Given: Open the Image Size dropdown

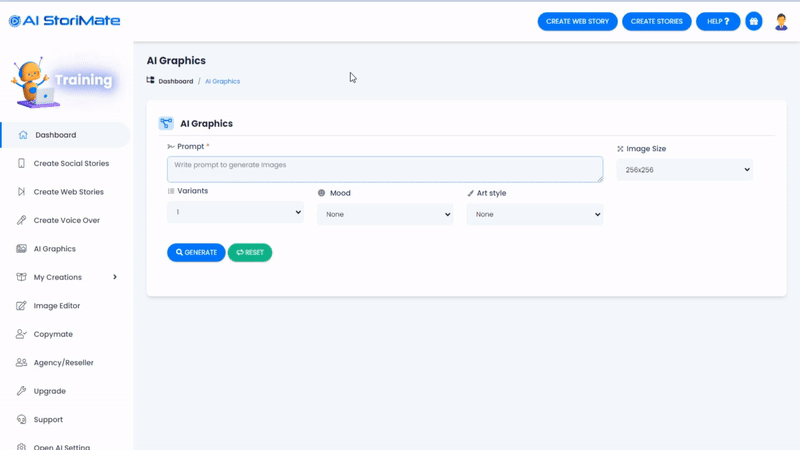Looking at the screenshot, I should pyautogui.click(x=684, y=170).
